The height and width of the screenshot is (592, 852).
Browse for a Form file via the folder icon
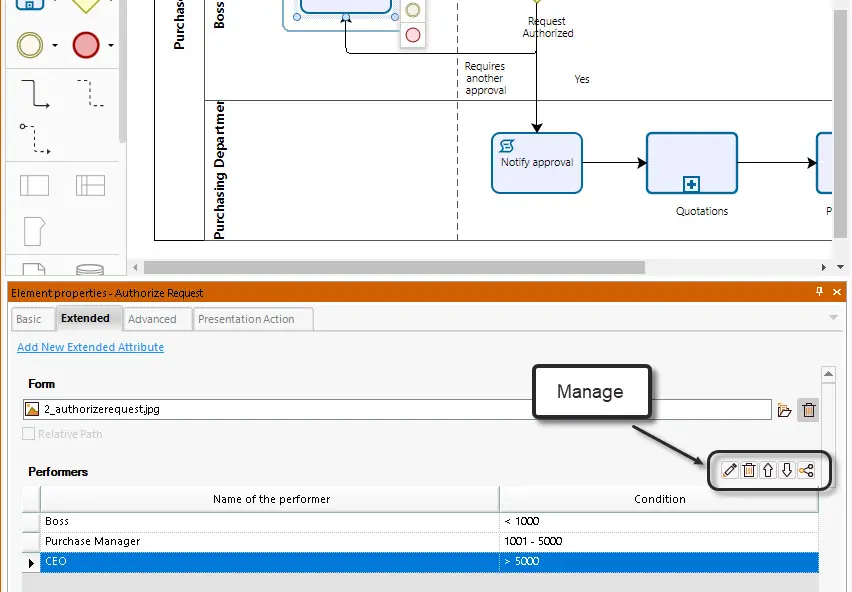(x=784, y=410)
